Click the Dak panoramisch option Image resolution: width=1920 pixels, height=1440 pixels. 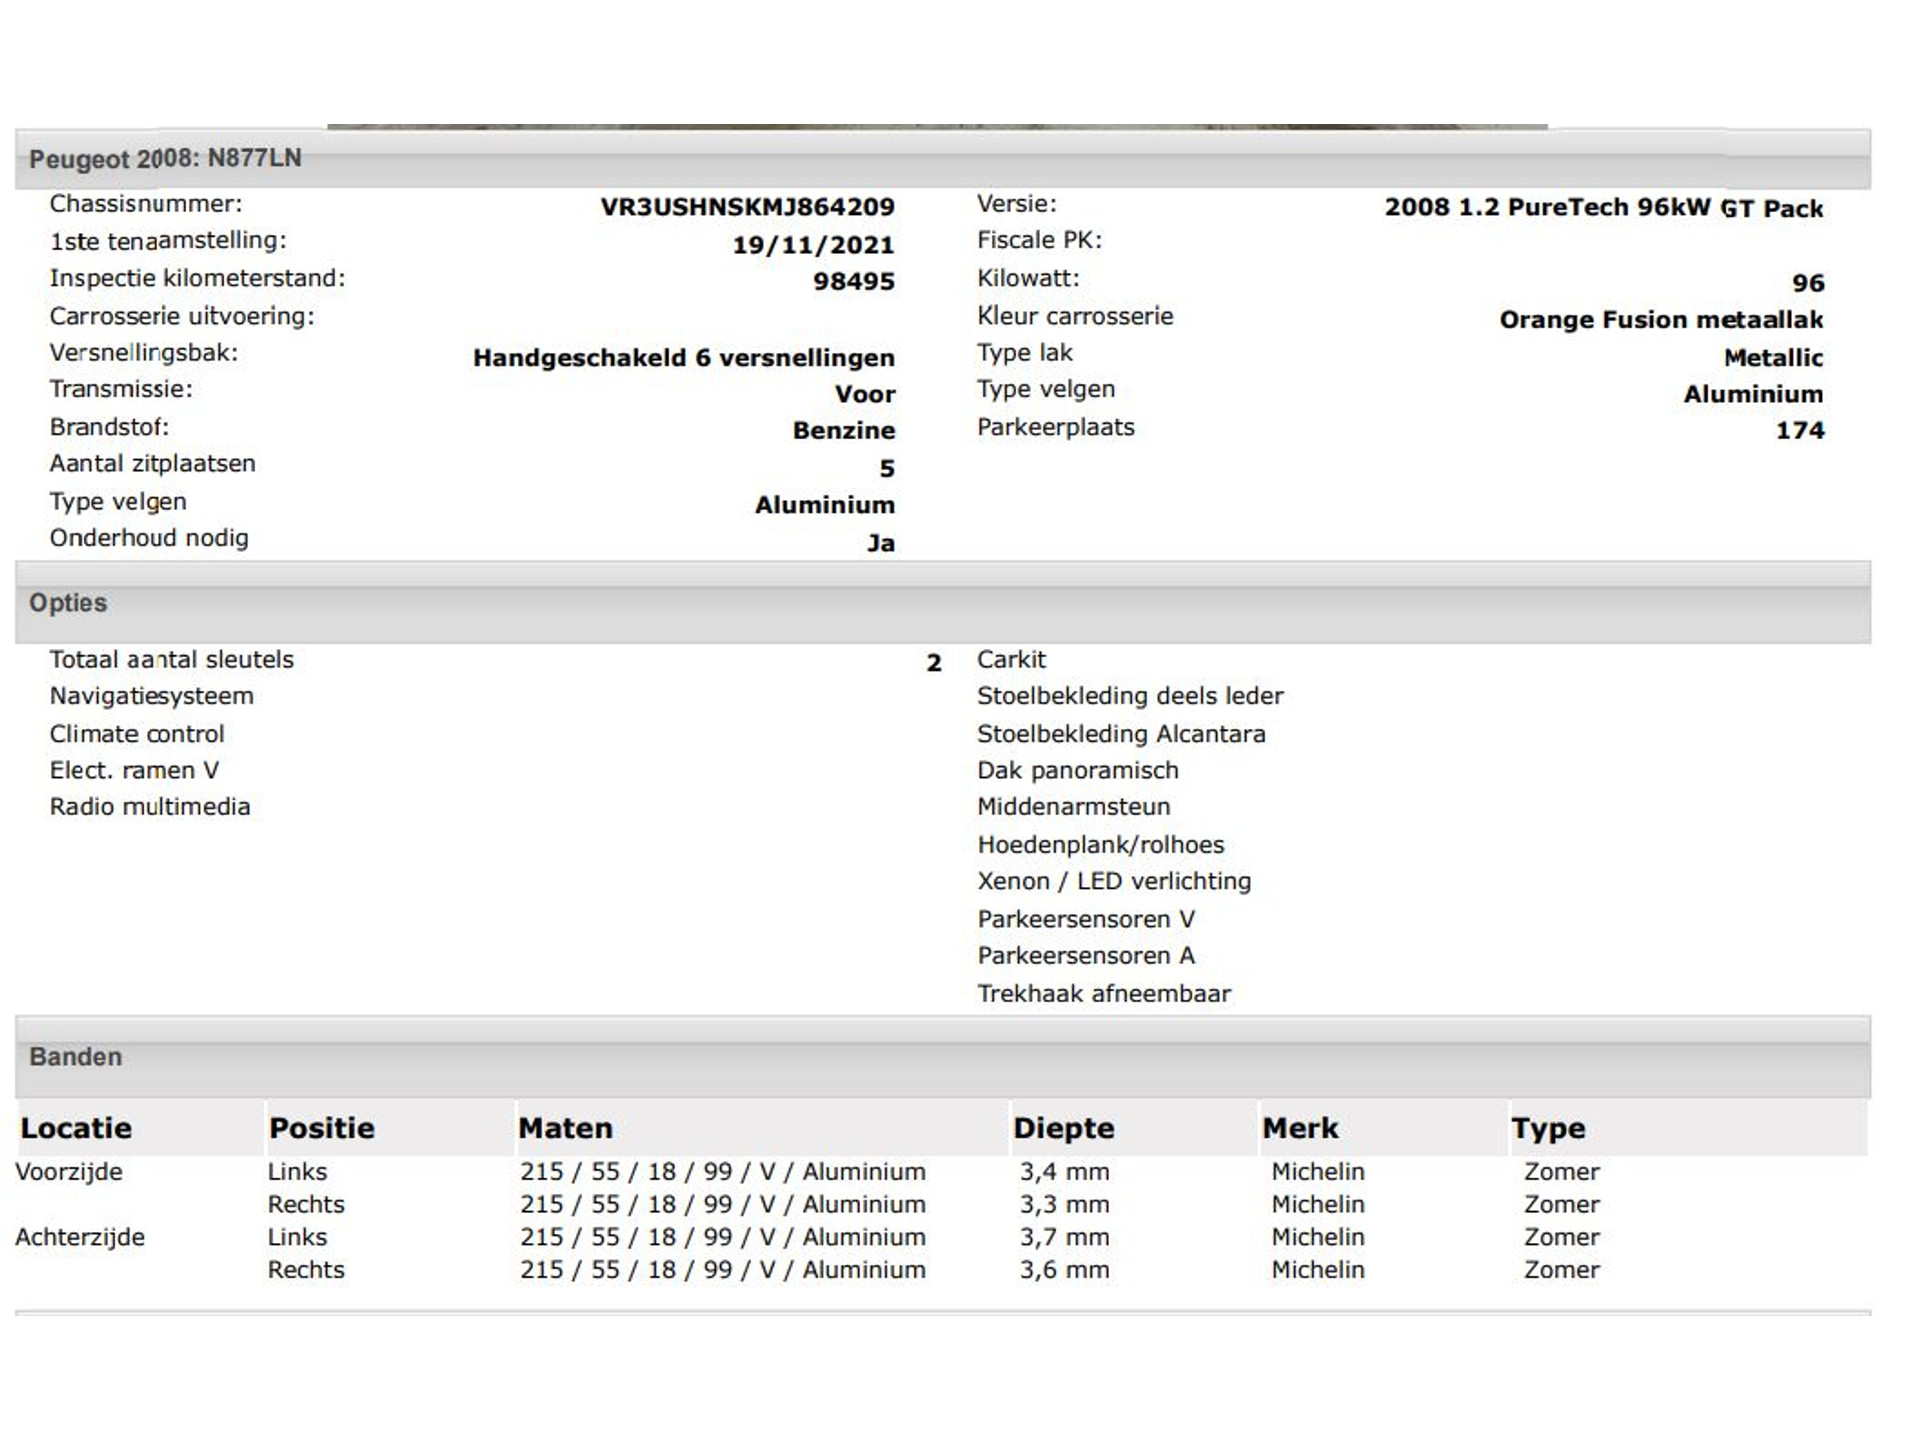pos(1077,770)
